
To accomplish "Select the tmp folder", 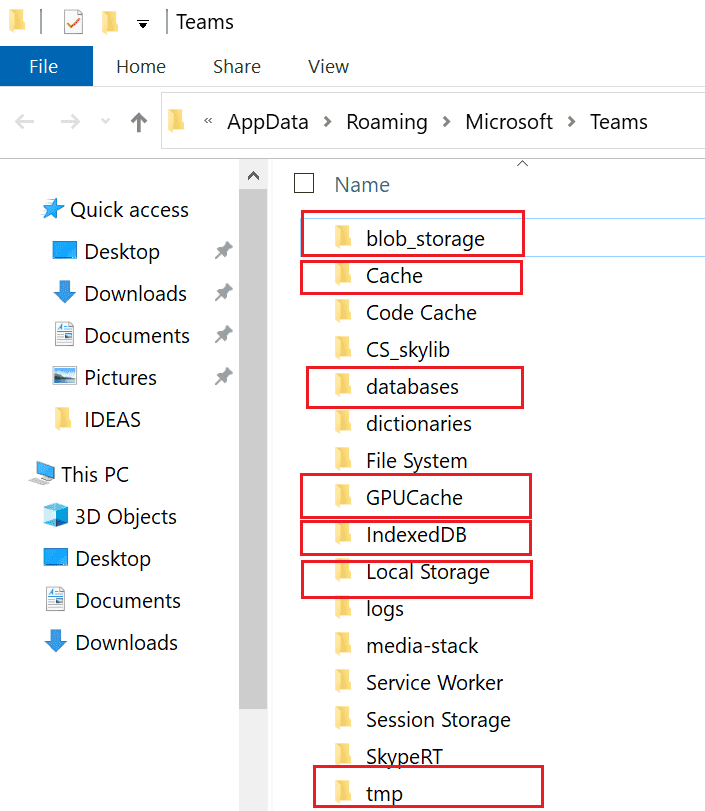I will (x=384, y=794).
